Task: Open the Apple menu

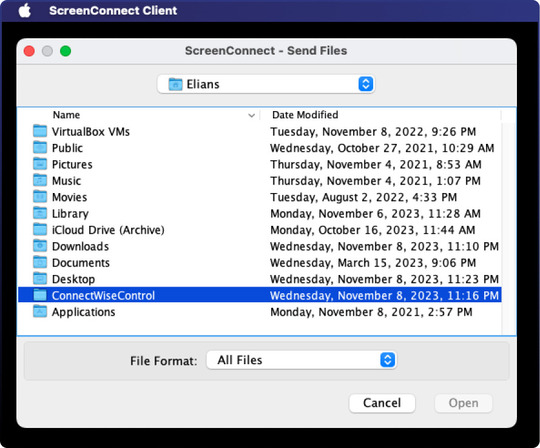Action: [x=25, y=11]
